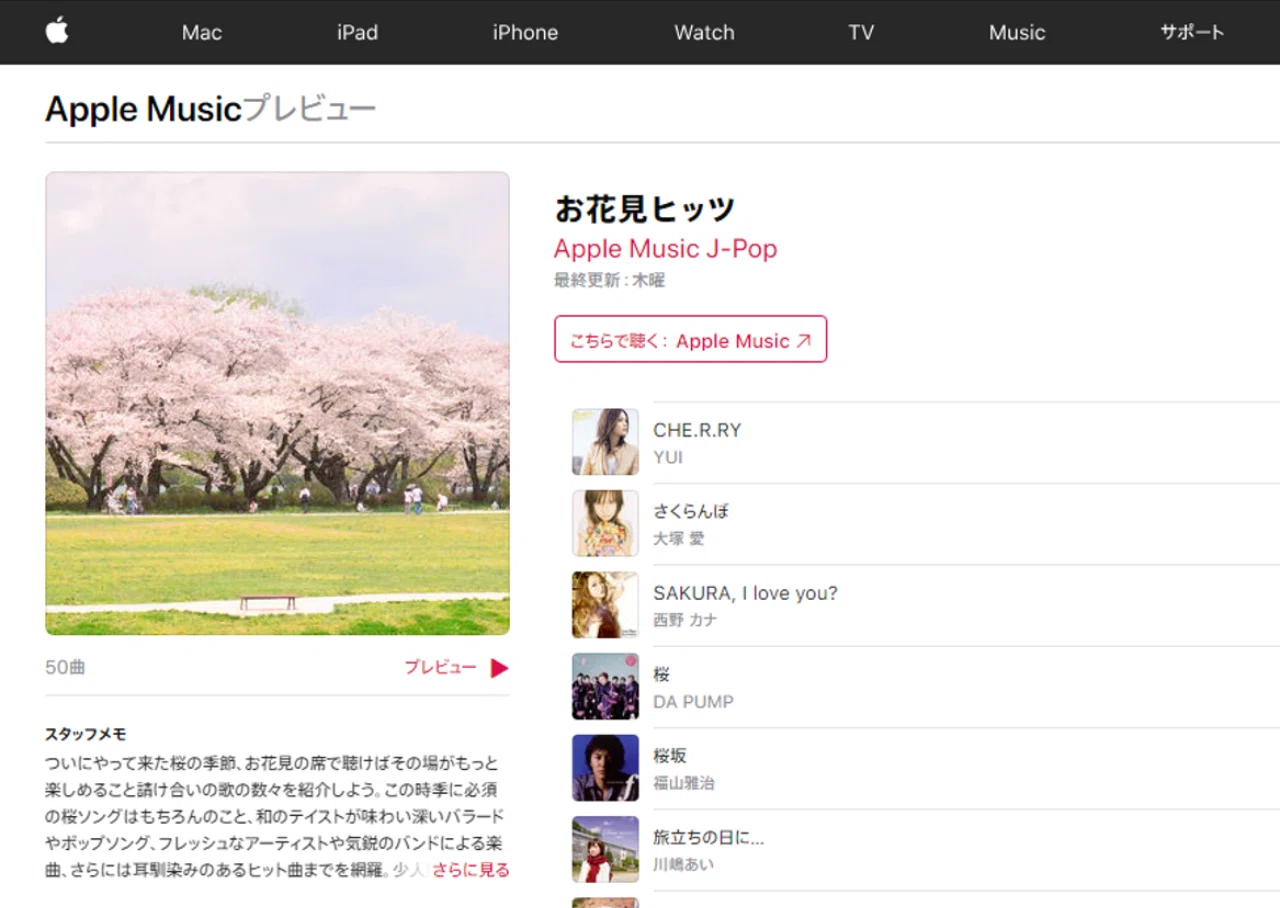1280x908 pixels.
Task: Click the artist name 大塚 愛
Action: tap(679, 539)
